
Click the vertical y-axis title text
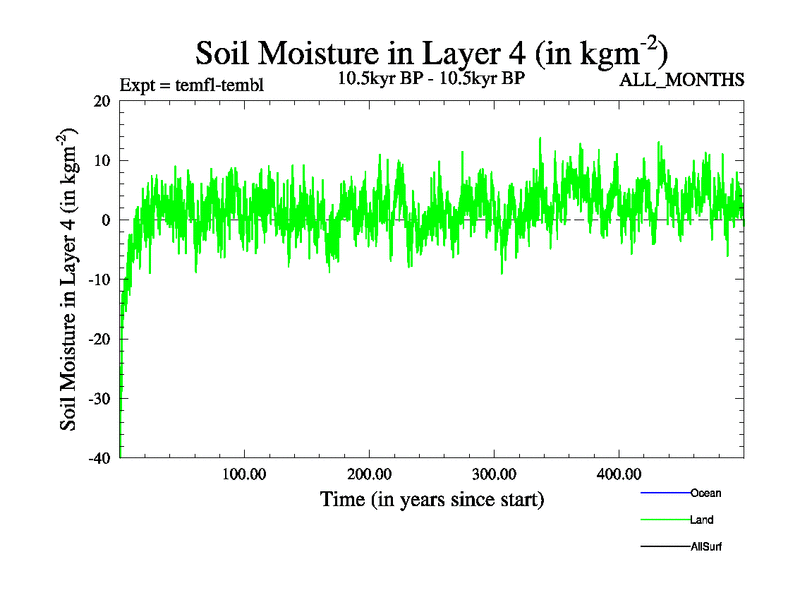pyautogui.click(x=72, y=278)
